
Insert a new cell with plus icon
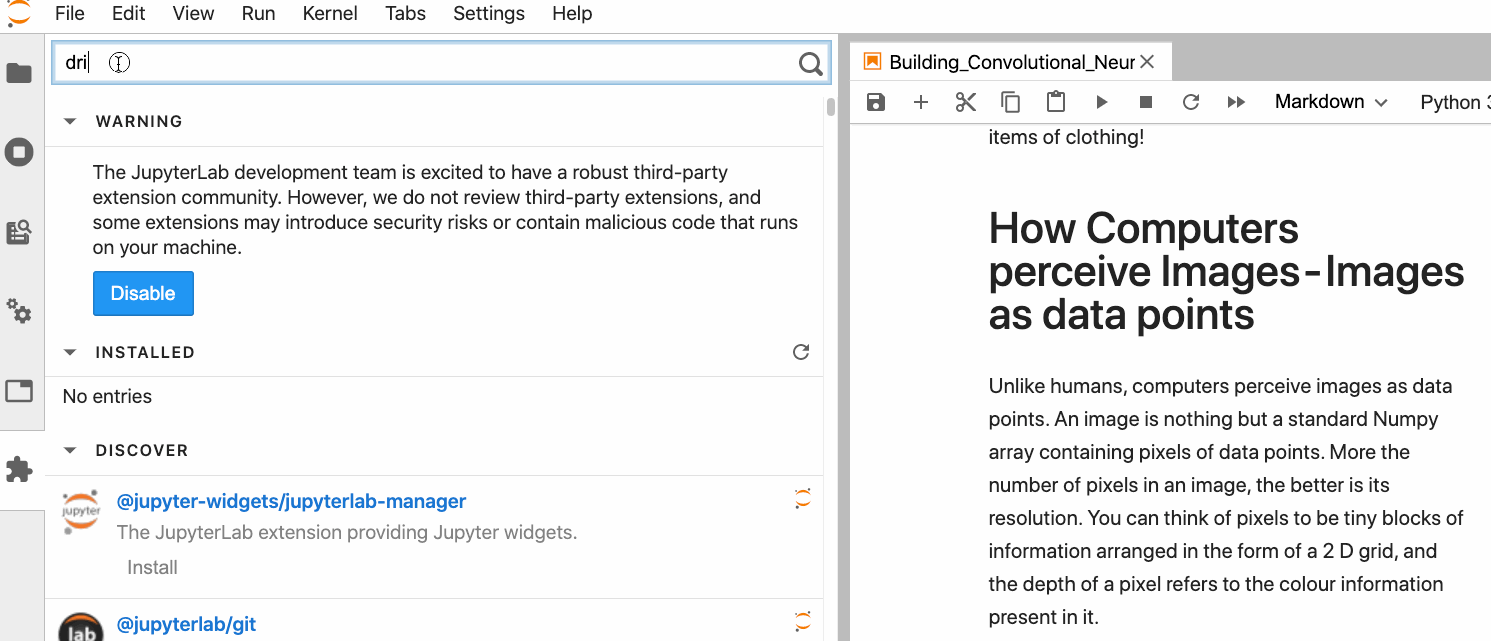pyautogui.click(x=921, y=102)
